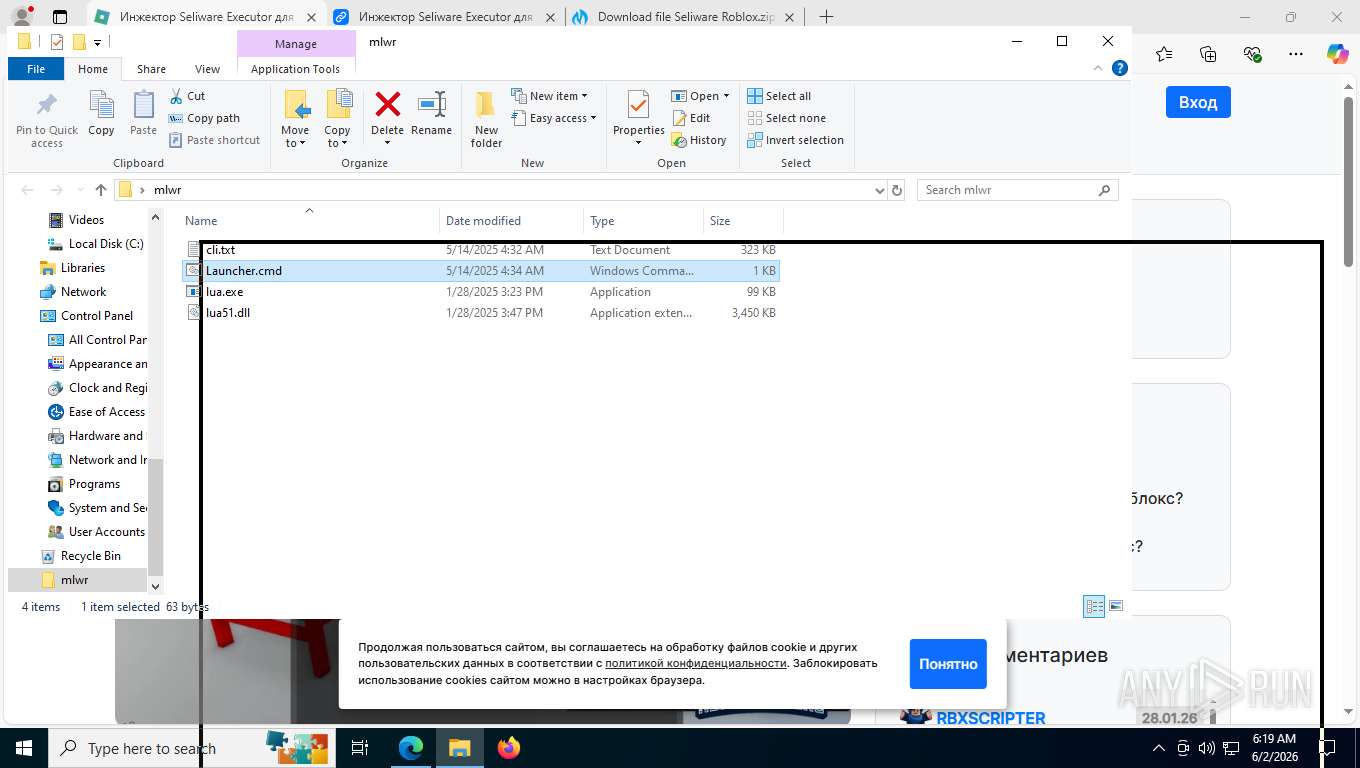Open the Move to dropdown

tap(295, 119)
